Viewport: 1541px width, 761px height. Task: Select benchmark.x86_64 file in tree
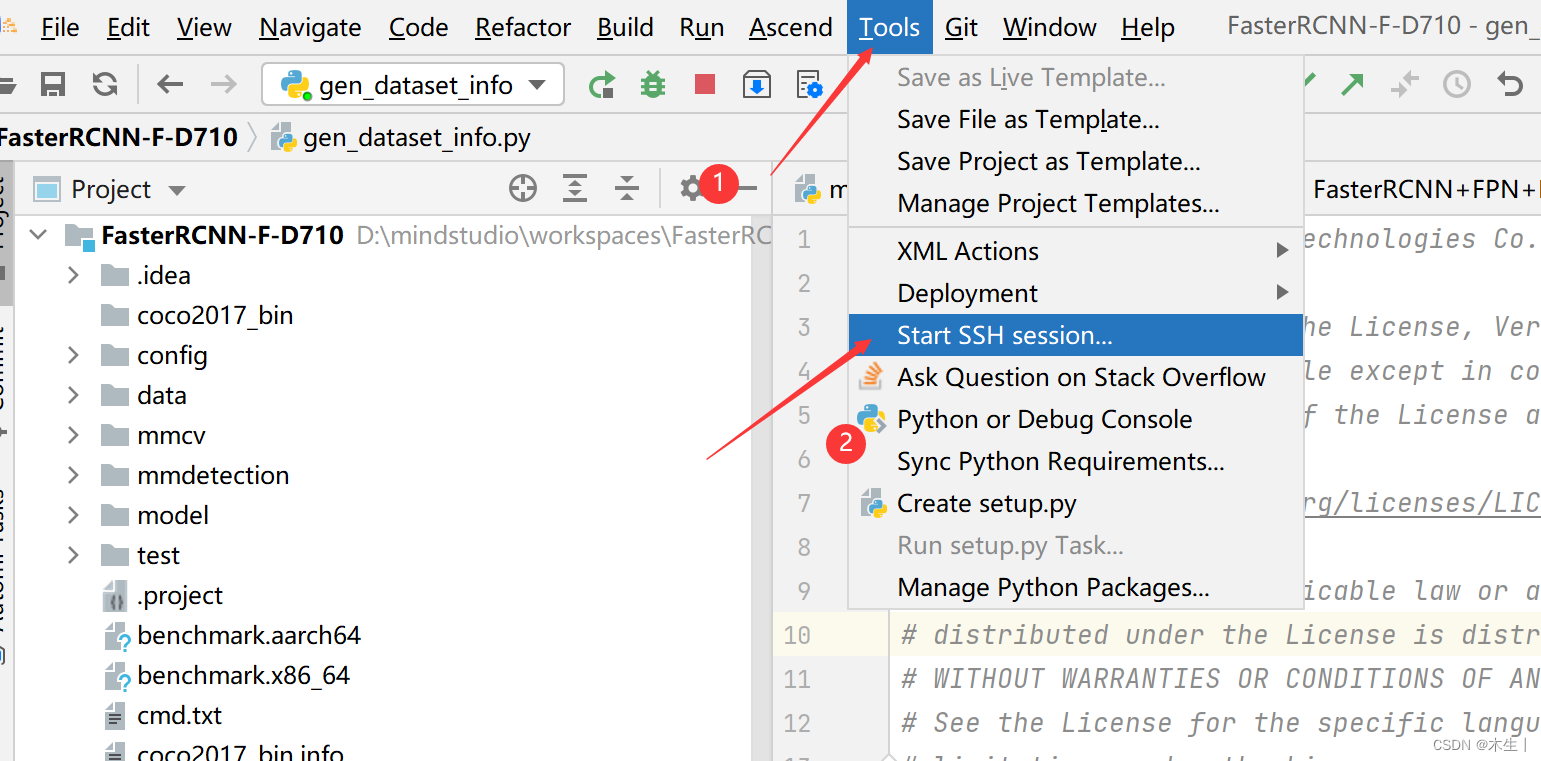tap(243, 675)
